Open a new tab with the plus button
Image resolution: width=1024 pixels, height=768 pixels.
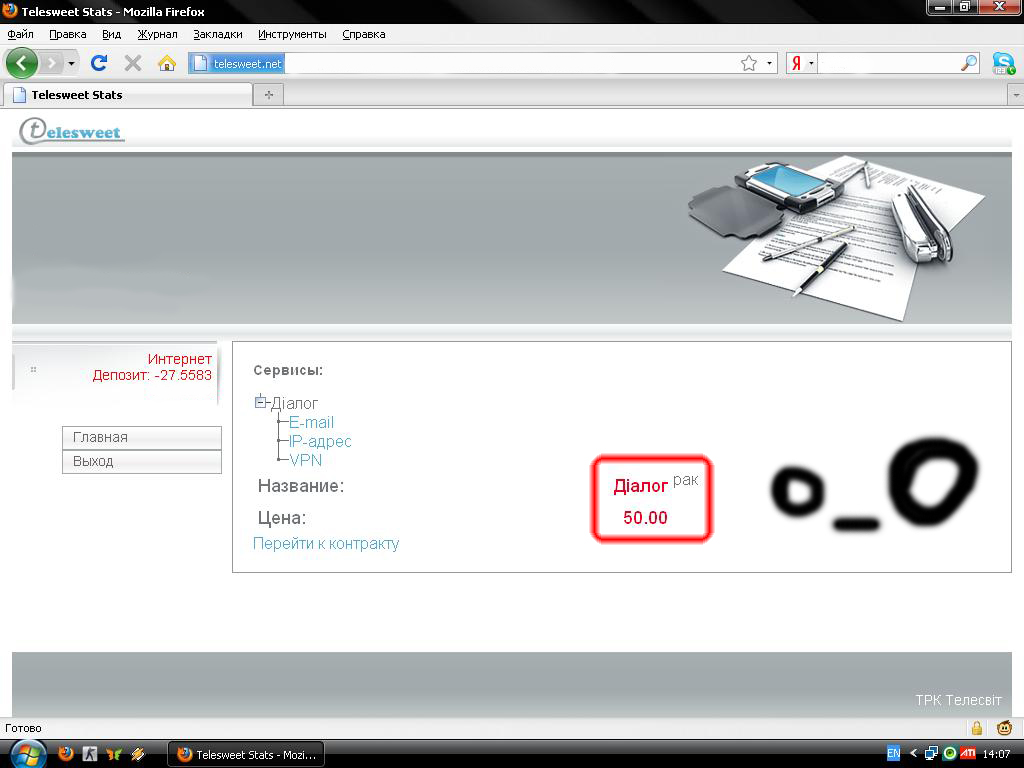coord(268,95)
